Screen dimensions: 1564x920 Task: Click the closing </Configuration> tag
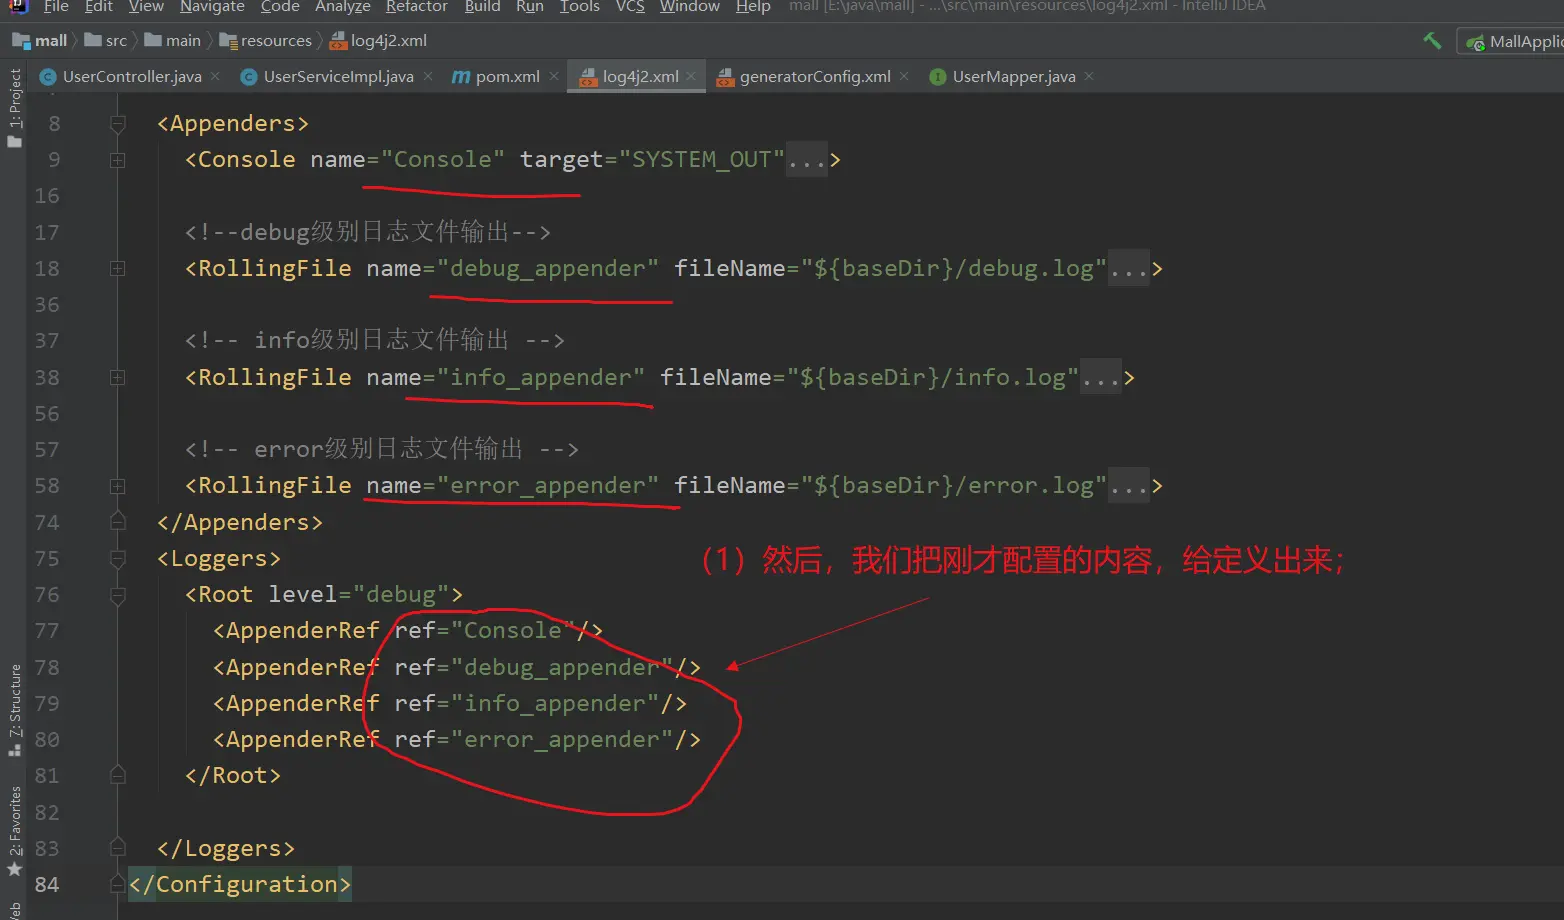click(x=240, y=885)
